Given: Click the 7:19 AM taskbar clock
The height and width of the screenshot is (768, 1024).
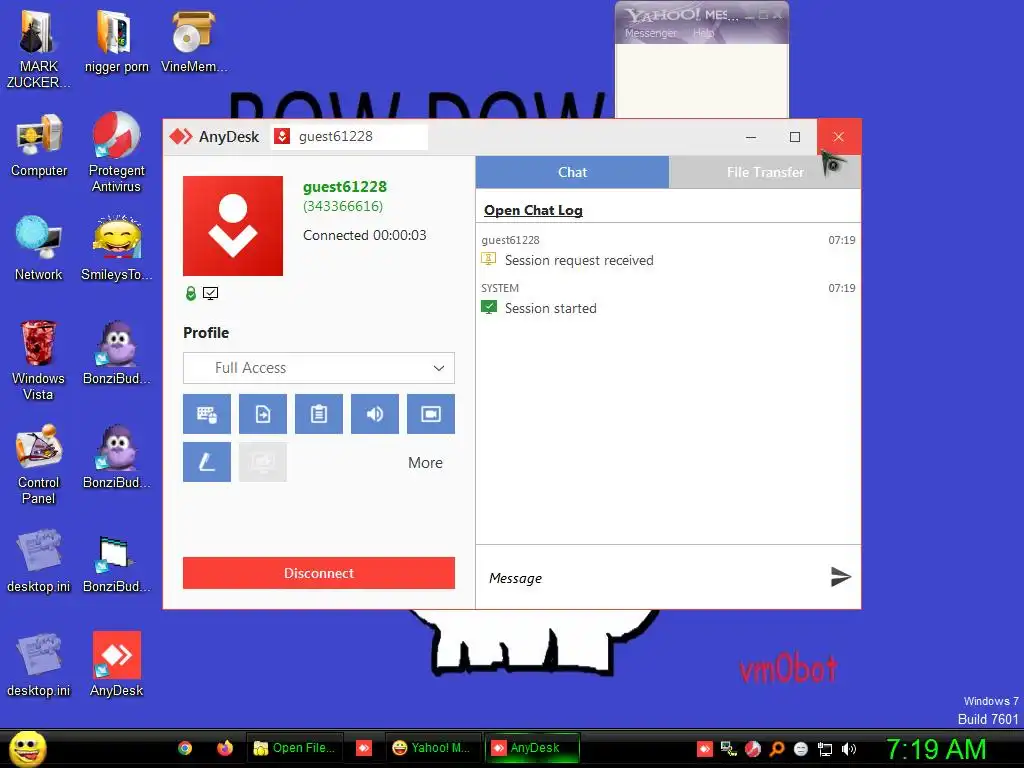Looking at the screenshot, I should click(x=936, y=749).
